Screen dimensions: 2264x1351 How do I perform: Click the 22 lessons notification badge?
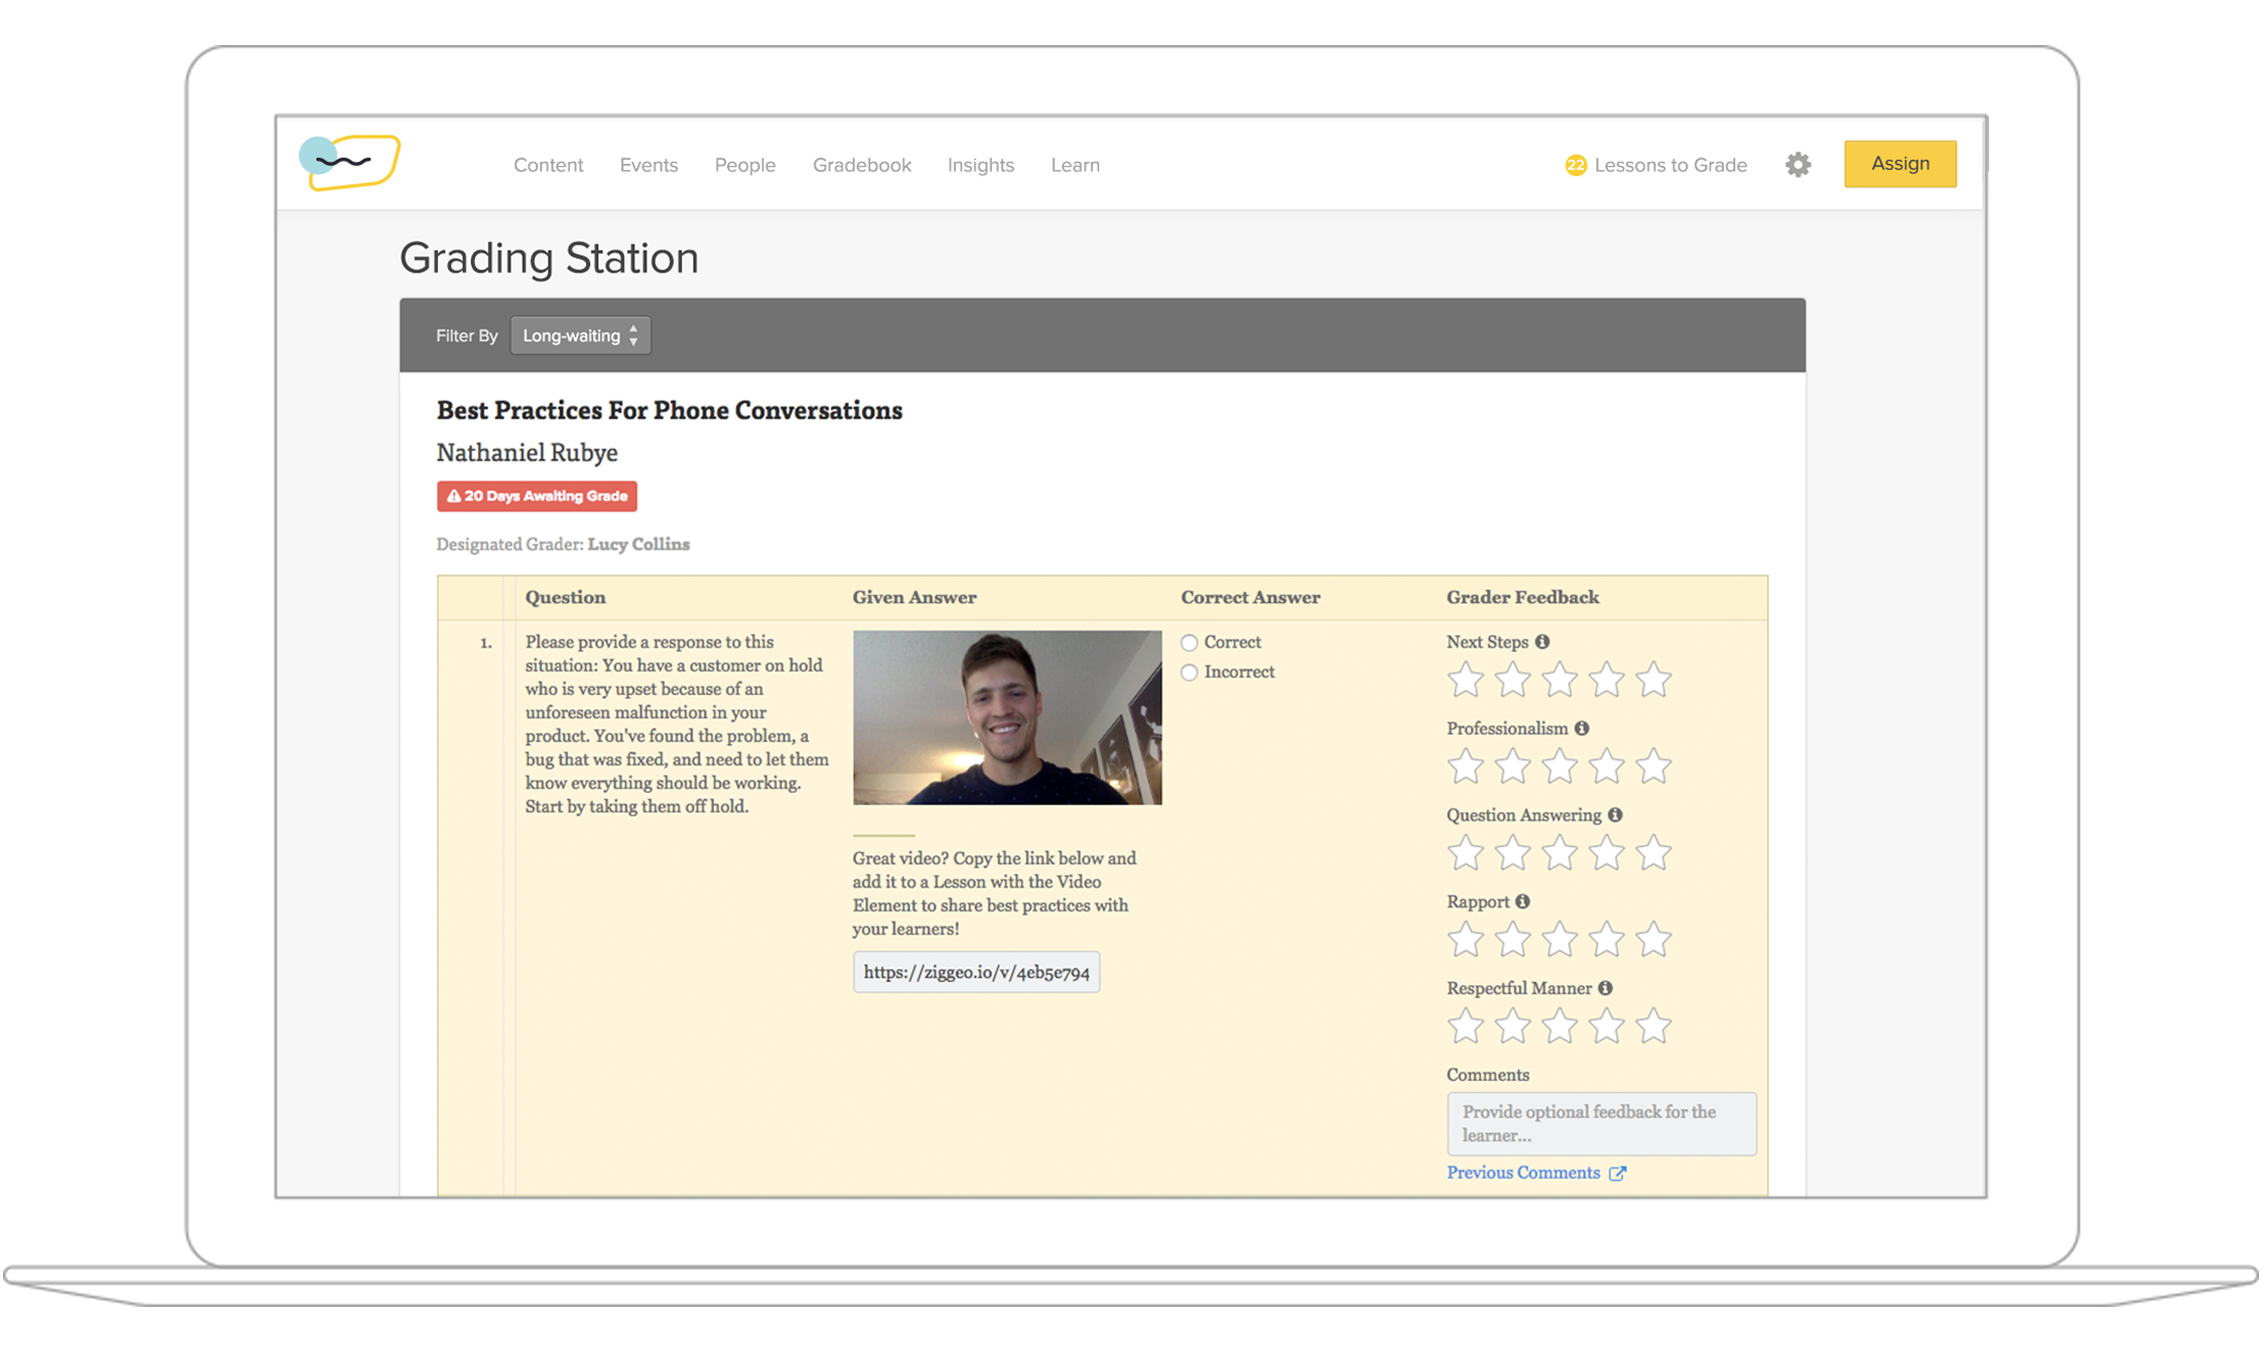1575,165
